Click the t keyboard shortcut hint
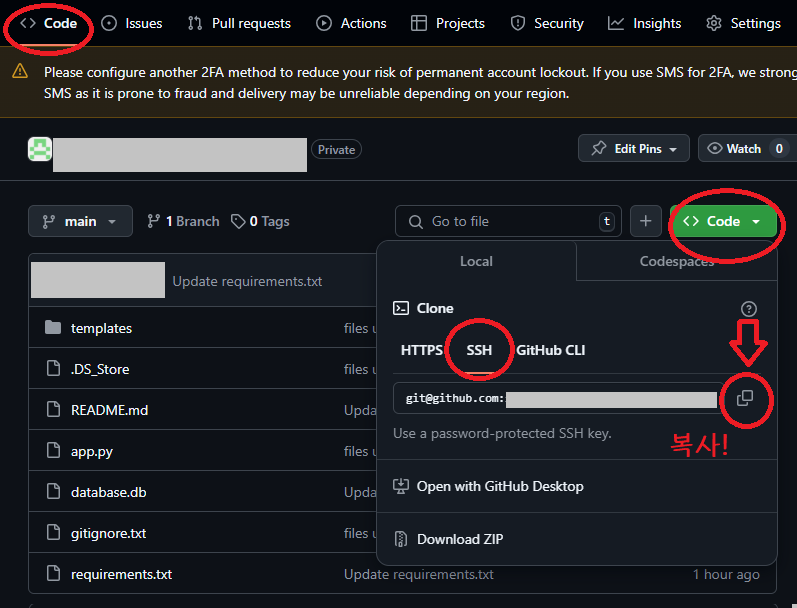The width and height of the screenshot is (797, 608). [x=607, y=221]
